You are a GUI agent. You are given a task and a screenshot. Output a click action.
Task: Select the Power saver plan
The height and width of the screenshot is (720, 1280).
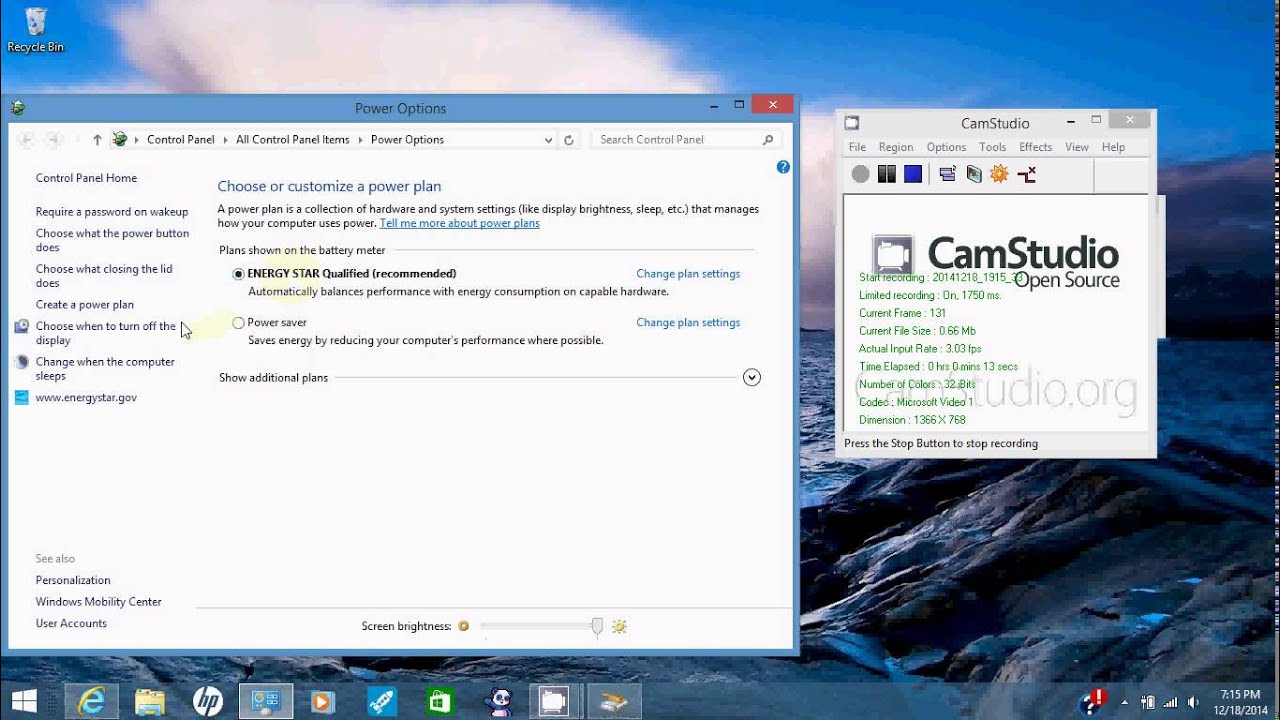pyautogui.click(x=238, y=323)
